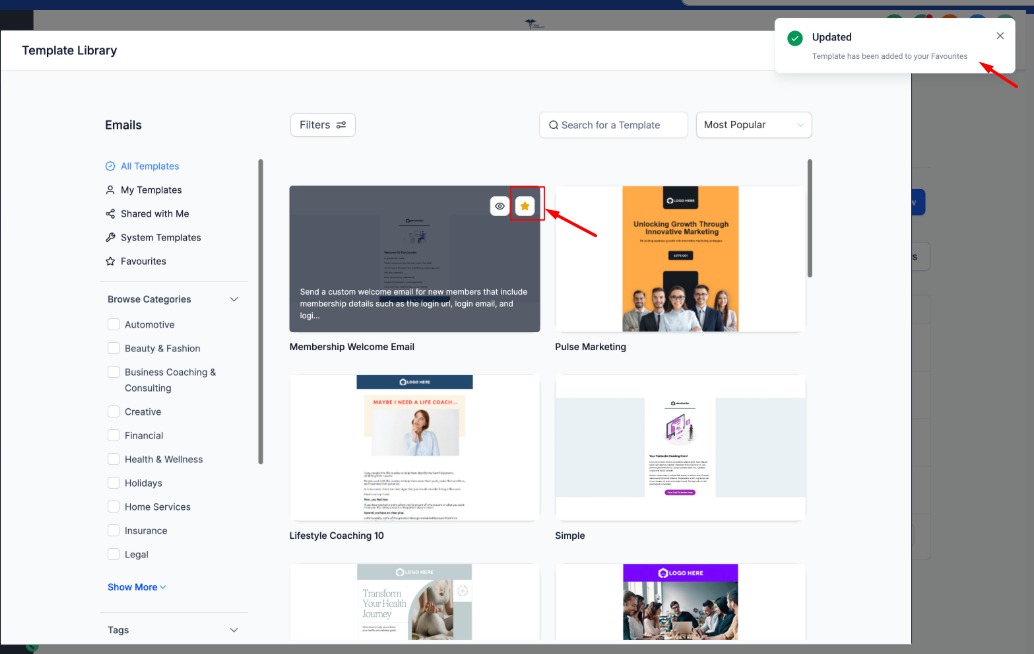Check the Financial category
Image resolution: width=1034 pixels, height=654 pixels.
pos(113,435)
